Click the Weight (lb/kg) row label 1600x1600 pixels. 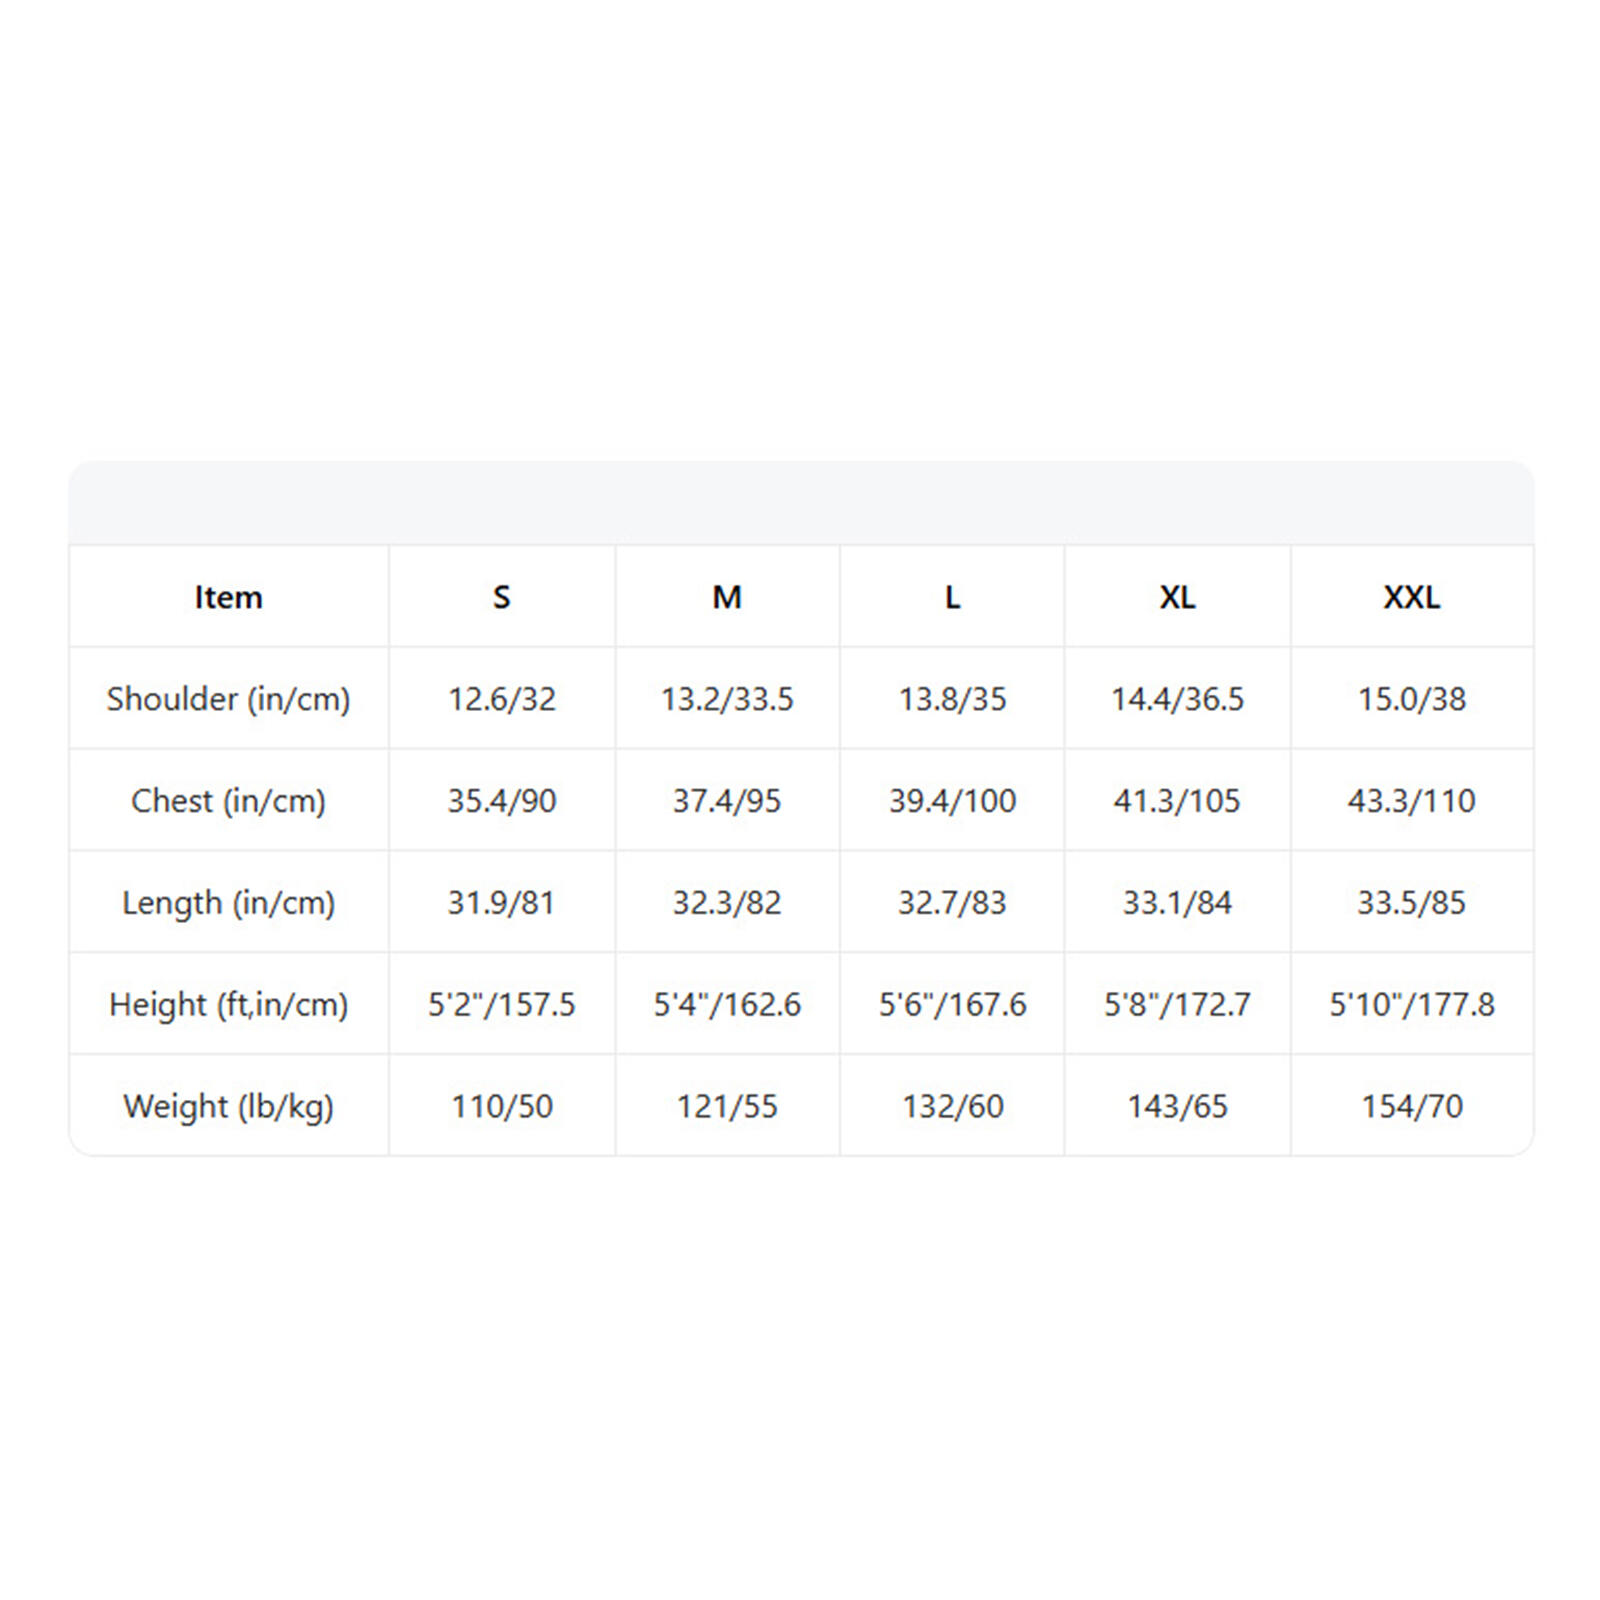point(228,1107)
